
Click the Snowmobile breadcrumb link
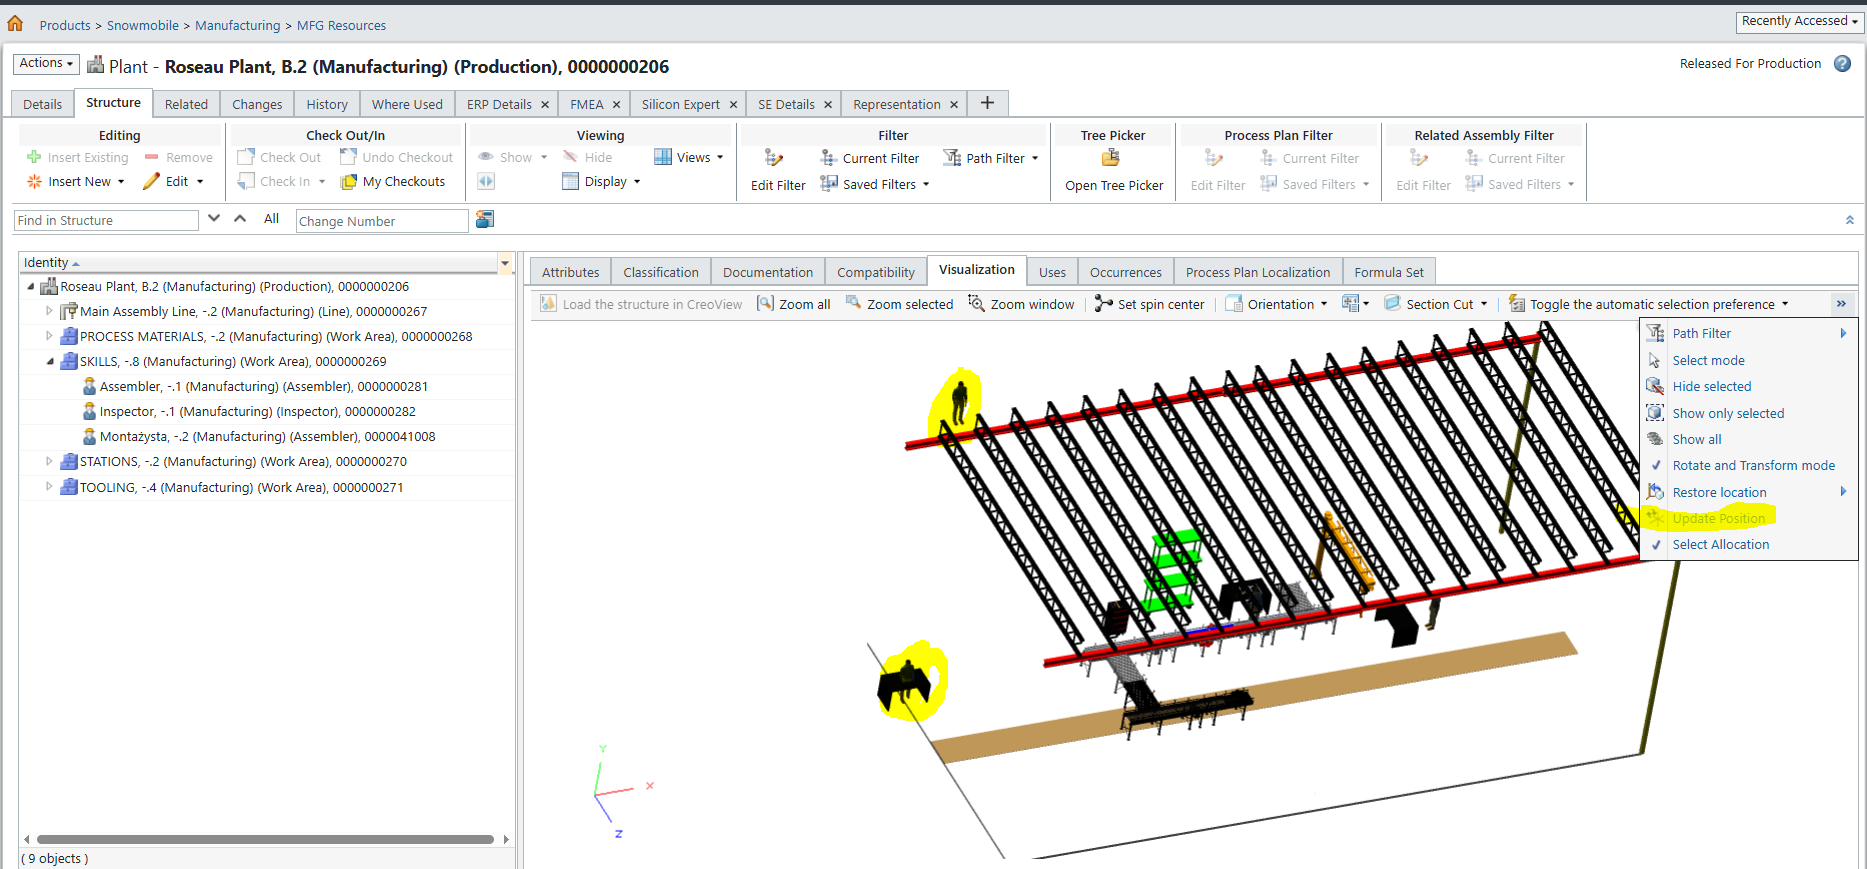pyautogui.click(x=143, y=25)
